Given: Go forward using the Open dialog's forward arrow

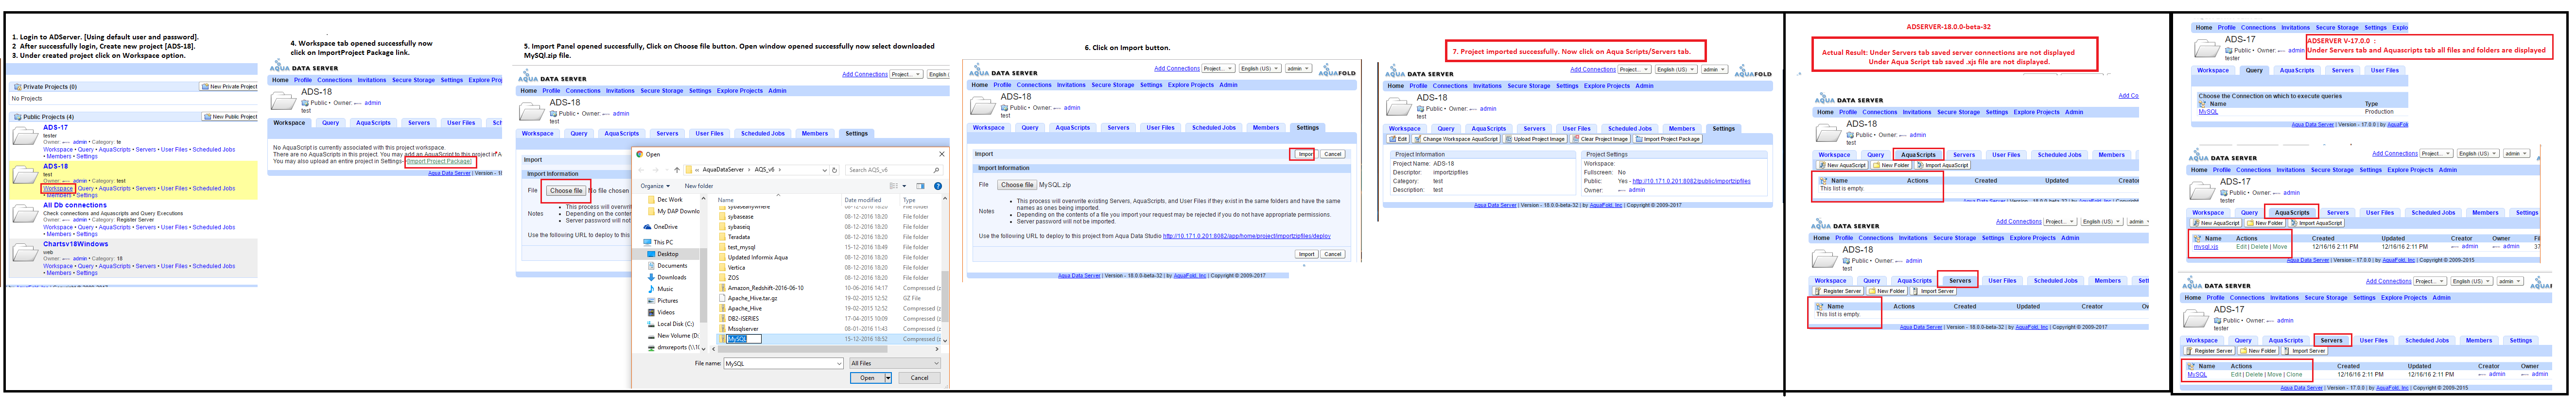Looking at the screenshot, I should (657, 170).
